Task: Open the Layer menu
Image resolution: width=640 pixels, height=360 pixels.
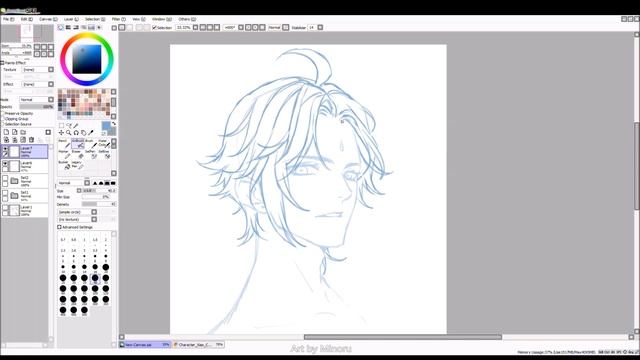Action: pos(71,19)
